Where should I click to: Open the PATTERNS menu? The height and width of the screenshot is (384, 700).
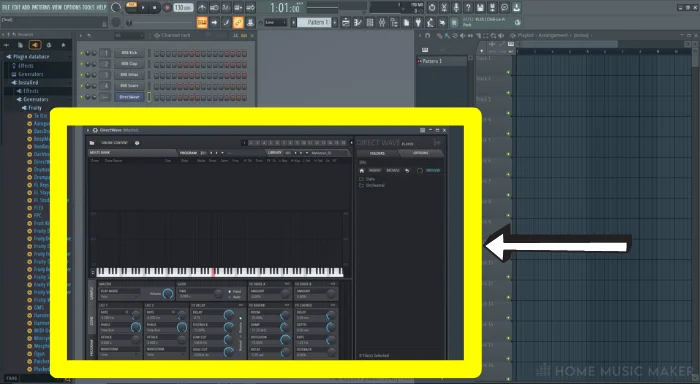[41, 7]
